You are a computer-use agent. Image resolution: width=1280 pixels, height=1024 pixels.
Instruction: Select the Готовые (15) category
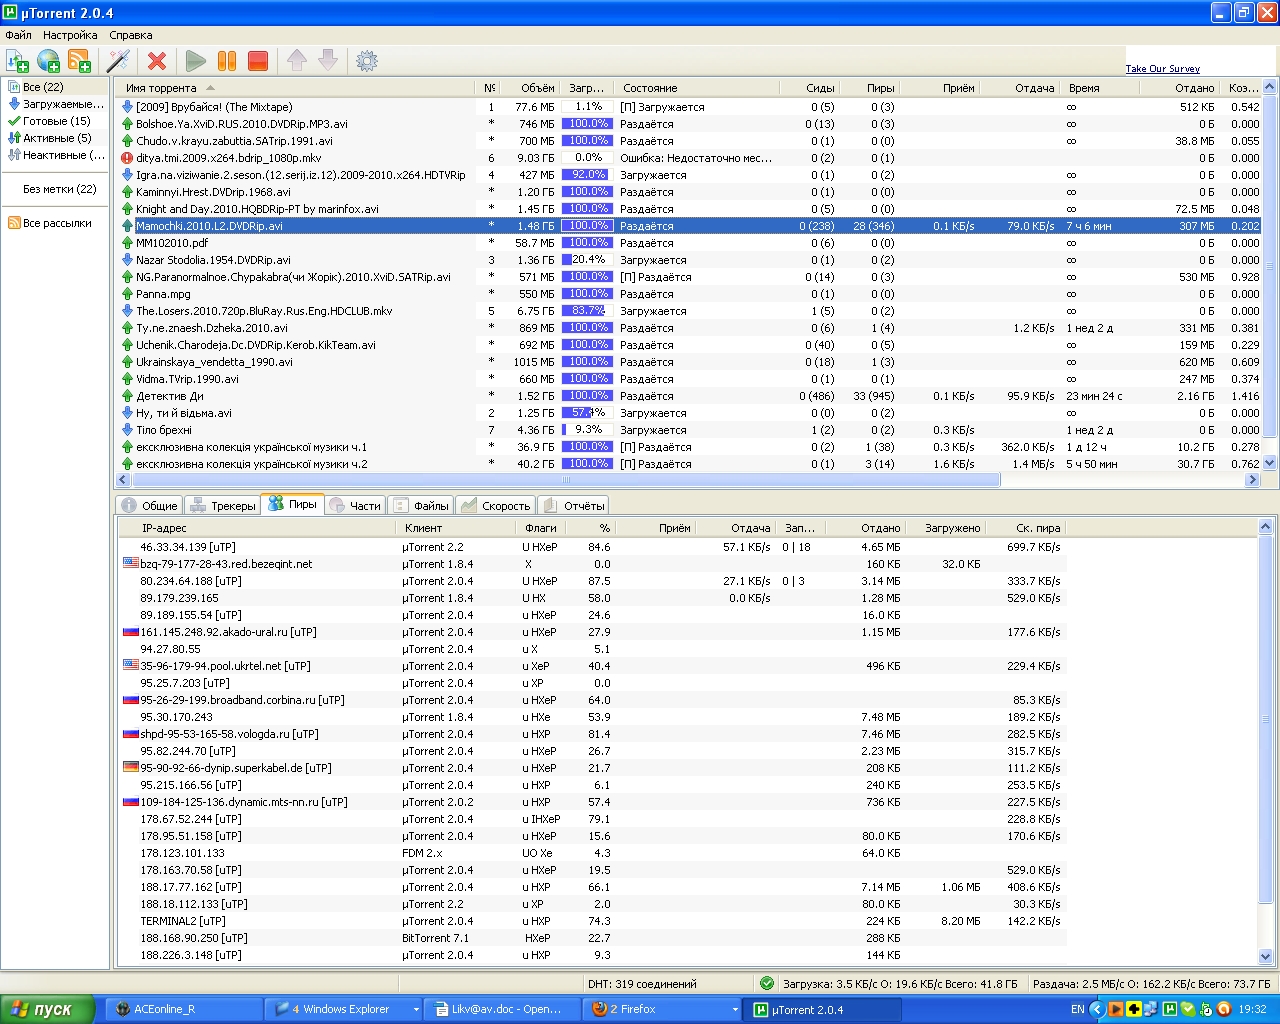50,121
